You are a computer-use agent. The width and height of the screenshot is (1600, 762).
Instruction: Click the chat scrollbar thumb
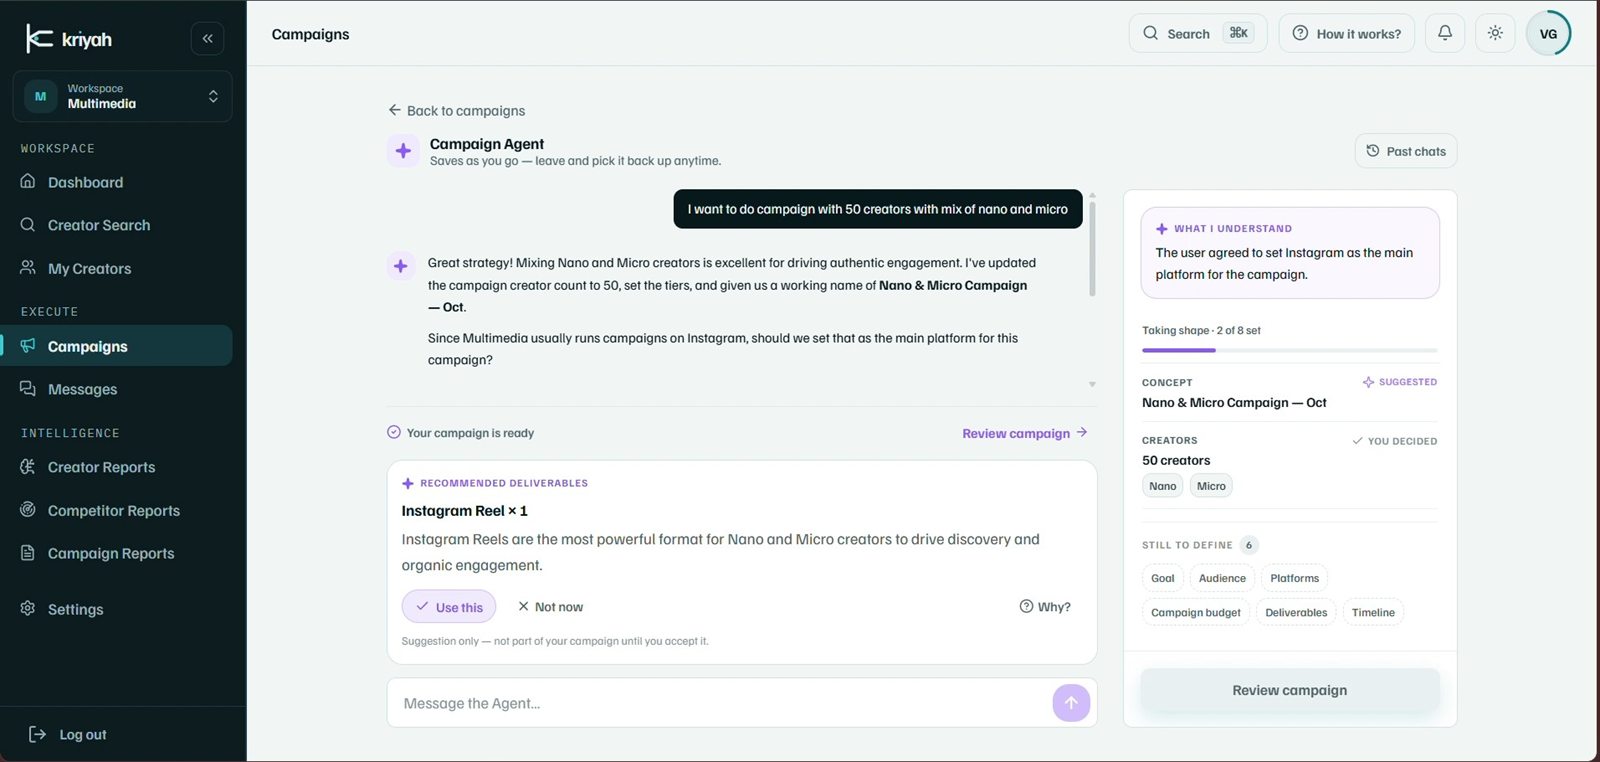coord(1092,248)
